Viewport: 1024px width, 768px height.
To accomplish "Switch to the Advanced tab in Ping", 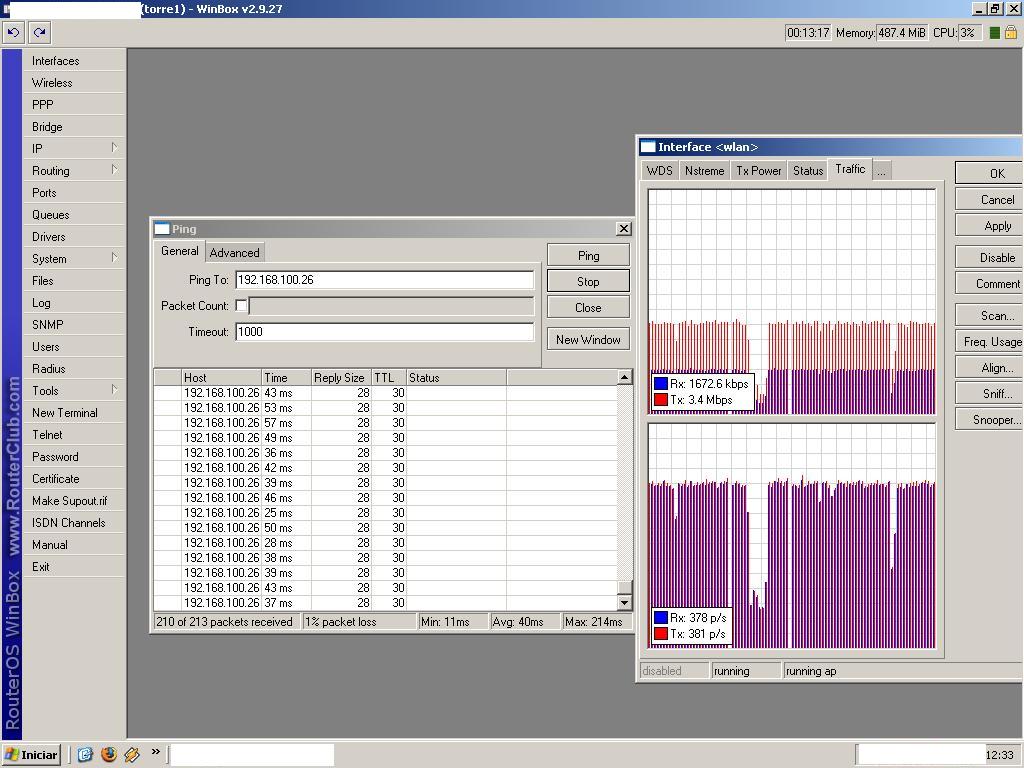I will 234,253.
